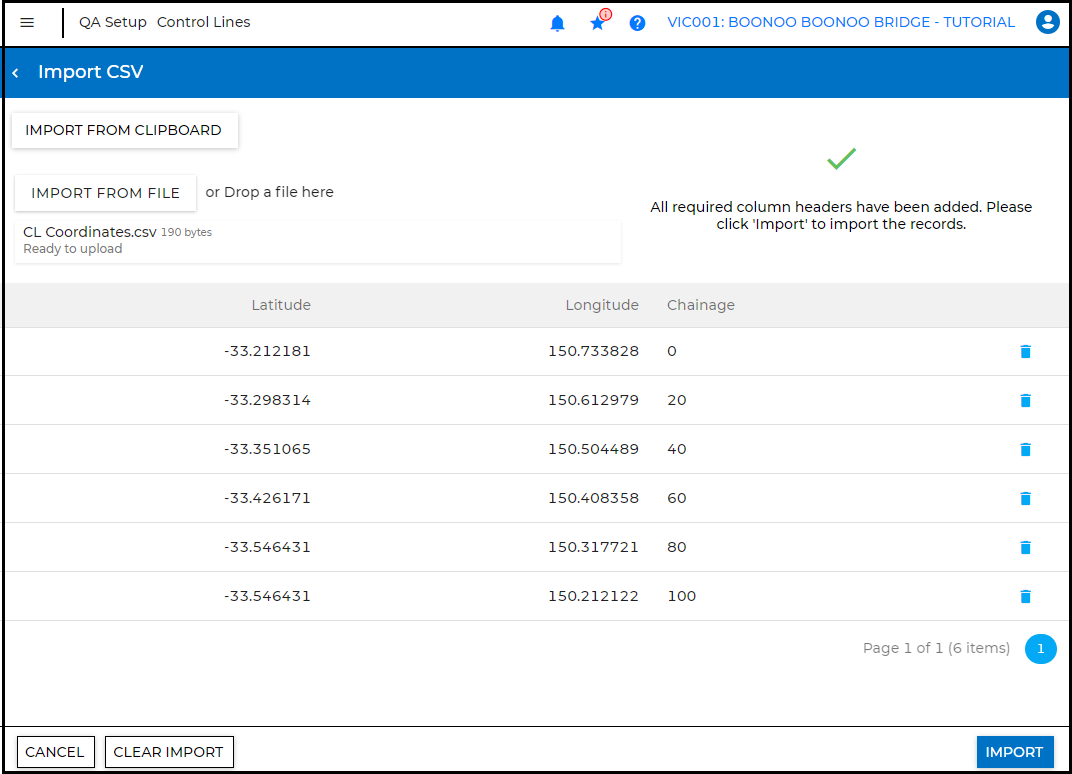Screen dimensions: 1072x774
Task: Click the Import CSV page title
Action: pyautogui.click(x=90, y=72)
